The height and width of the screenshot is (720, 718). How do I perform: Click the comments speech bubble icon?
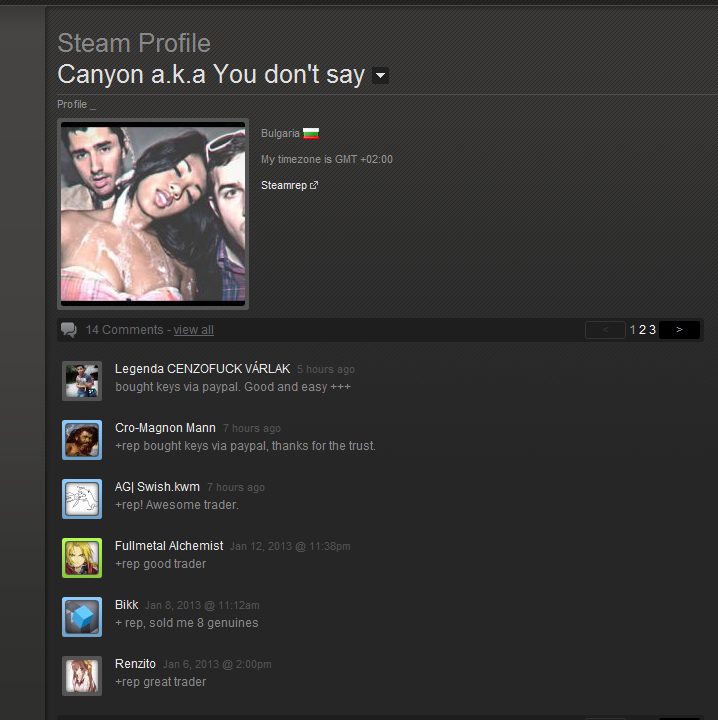pos(69,330)
